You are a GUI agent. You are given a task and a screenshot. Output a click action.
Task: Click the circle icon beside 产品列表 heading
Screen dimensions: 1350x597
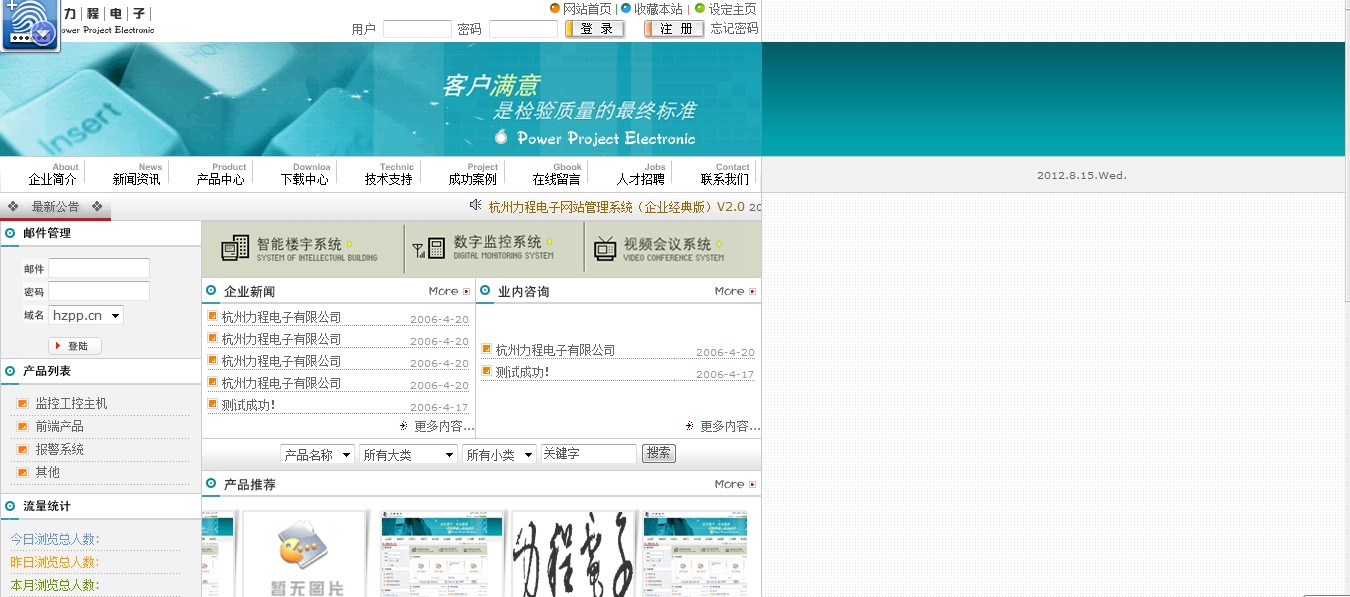10,371
